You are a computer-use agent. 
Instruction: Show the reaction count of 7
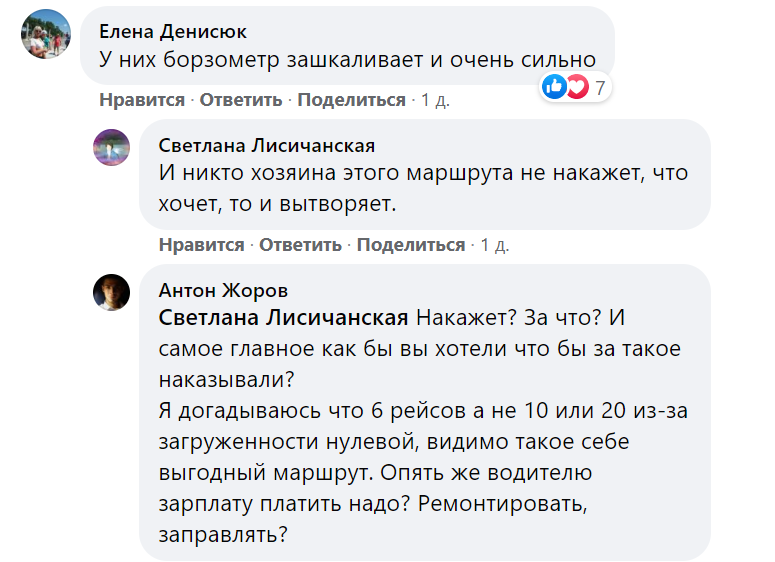600,88
